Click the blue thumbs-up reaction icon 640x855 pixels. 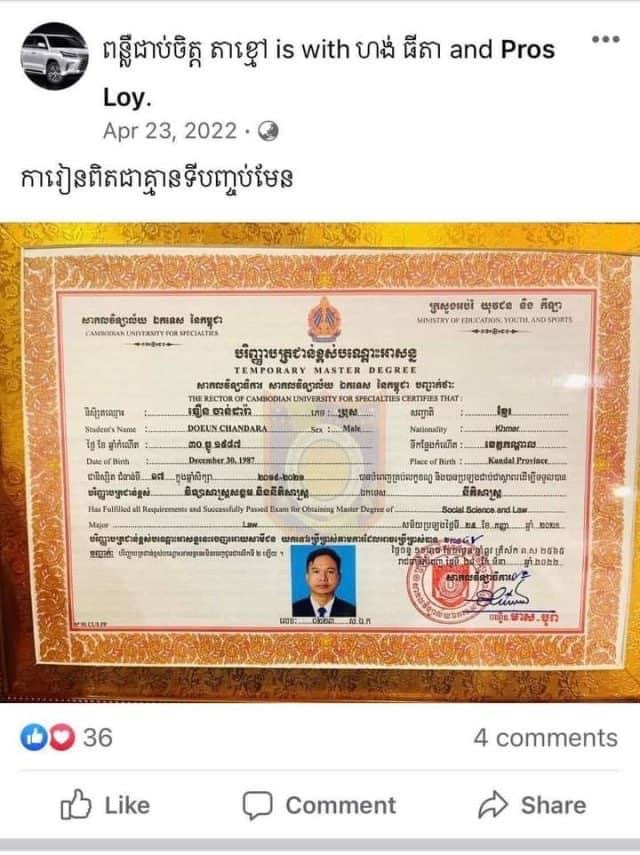[x=34, y=737]
